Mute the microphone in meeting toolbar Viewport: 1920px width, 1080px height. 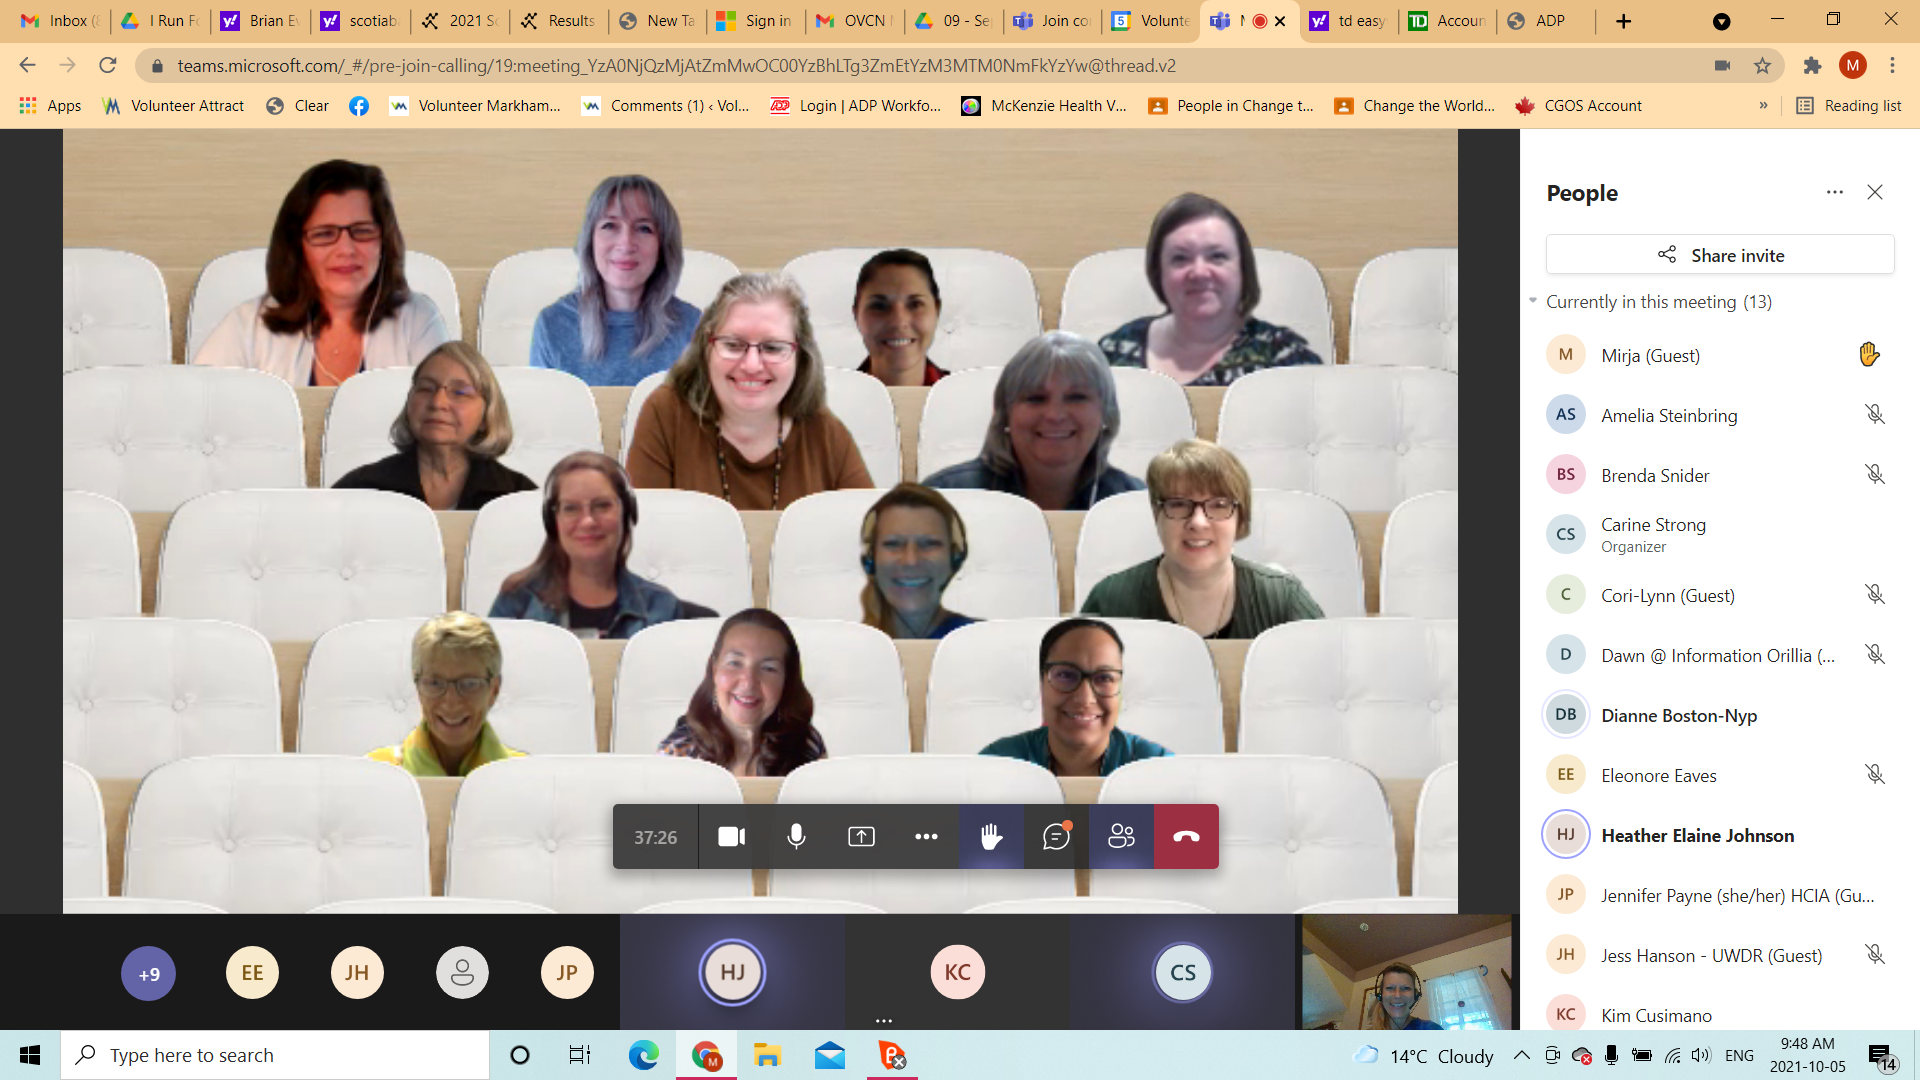[796, 837]
